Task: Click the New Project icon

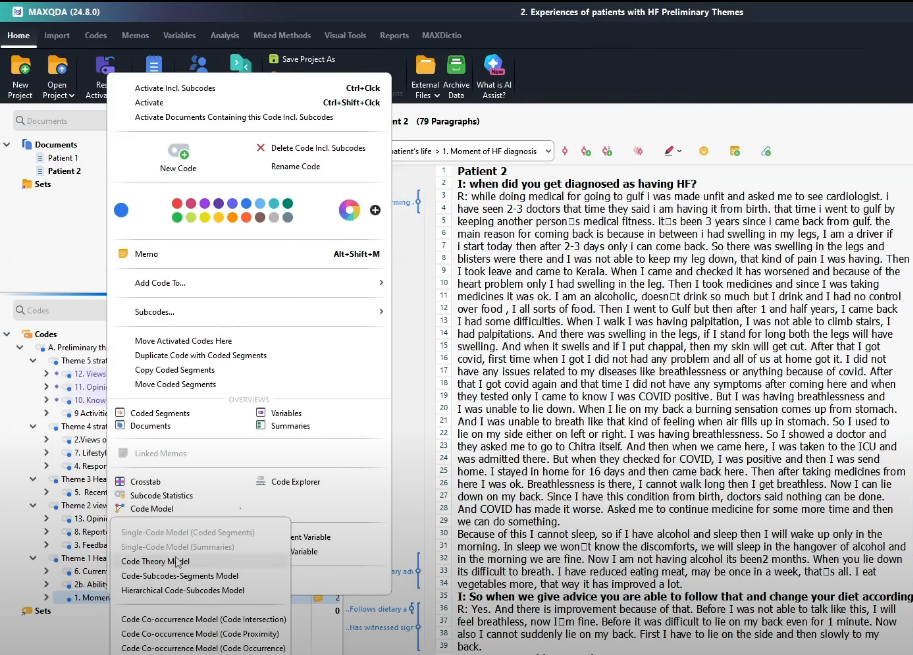Action: [x=20, y=66]
